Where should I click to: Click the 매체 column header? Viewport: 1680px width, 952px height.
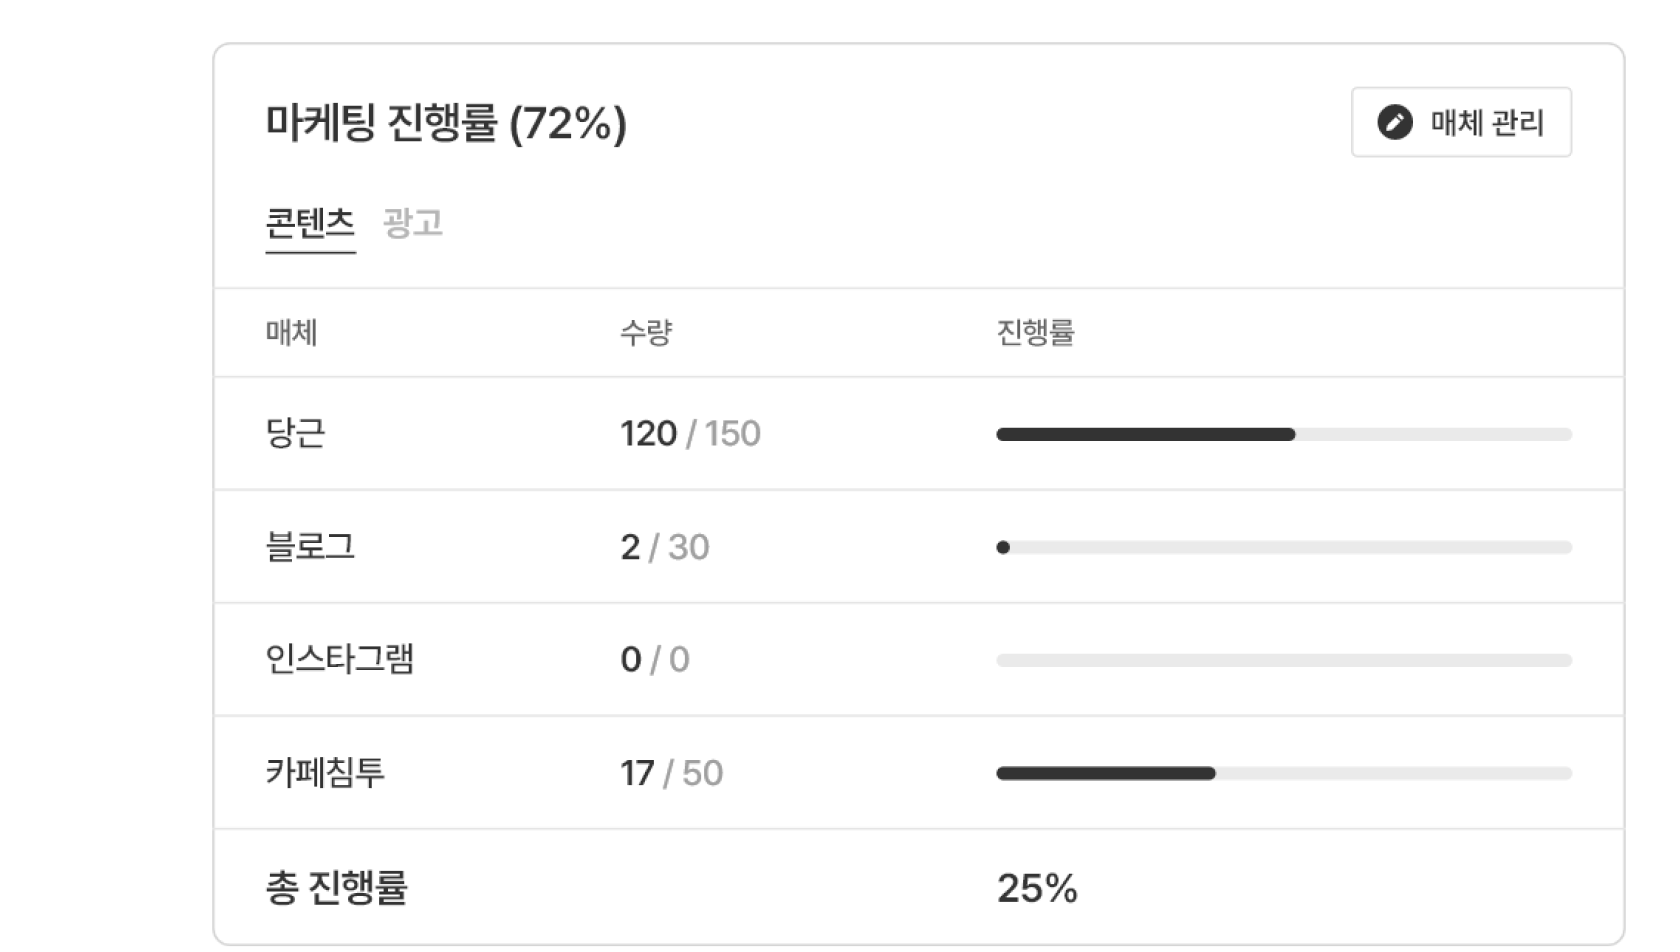click(x=291, y=333)
